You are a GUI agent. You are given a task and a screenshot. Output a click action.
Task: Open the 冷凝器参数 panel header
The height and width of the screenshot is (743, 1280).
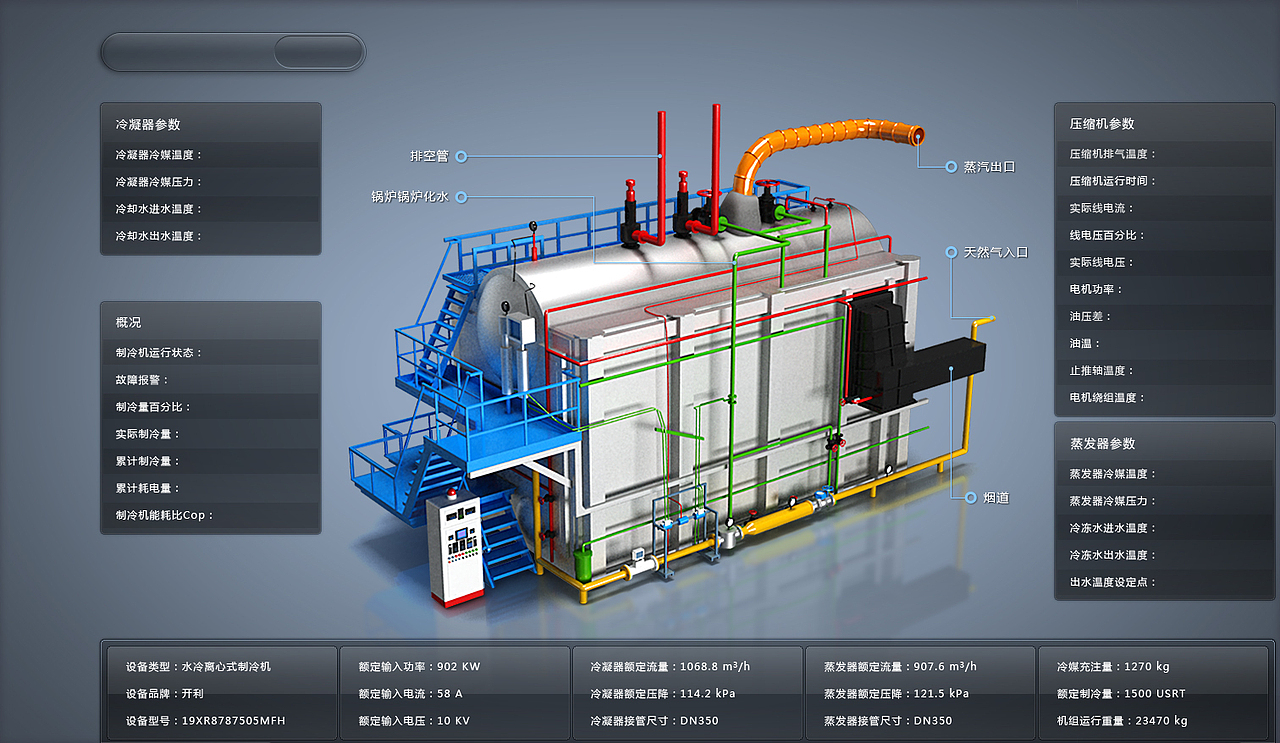pyautogui.click(x=211, y=124)
